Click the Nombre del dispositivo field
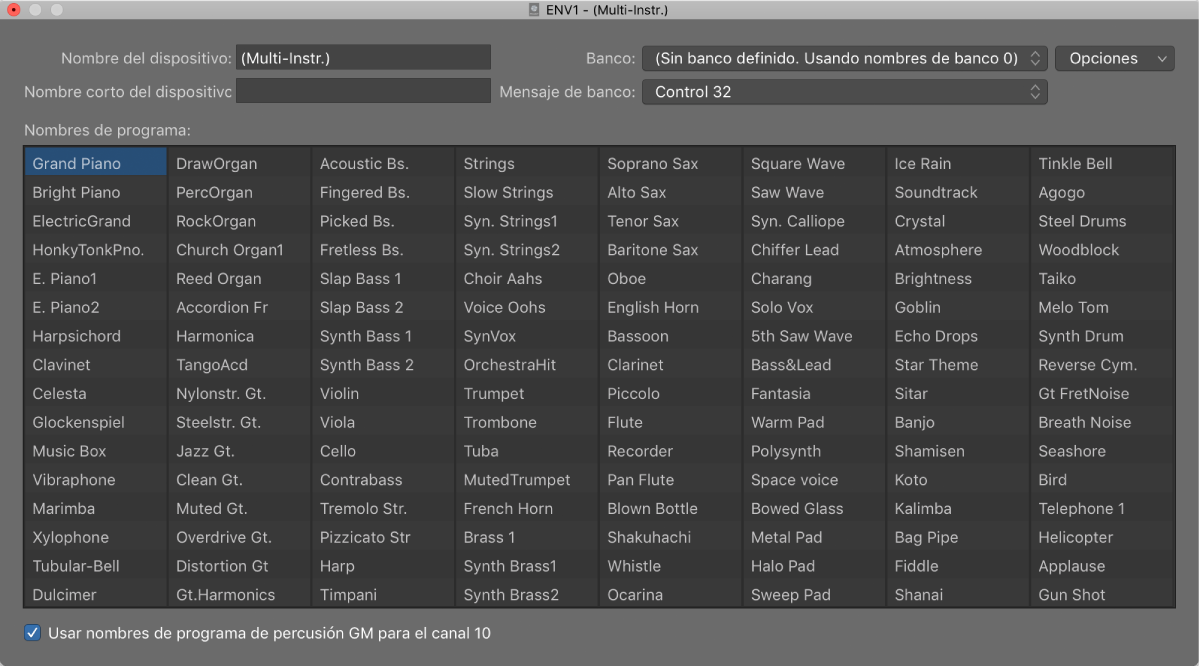The height and width of the screenshot is (668, 1200). [x=363, y=58]
